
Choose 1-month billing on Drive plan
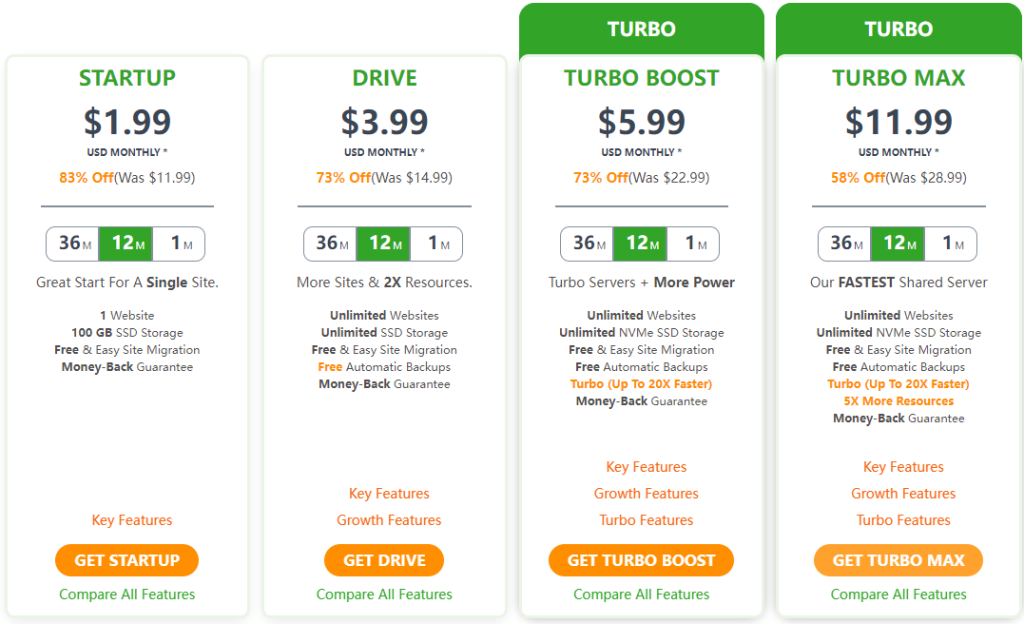[436, 243]
